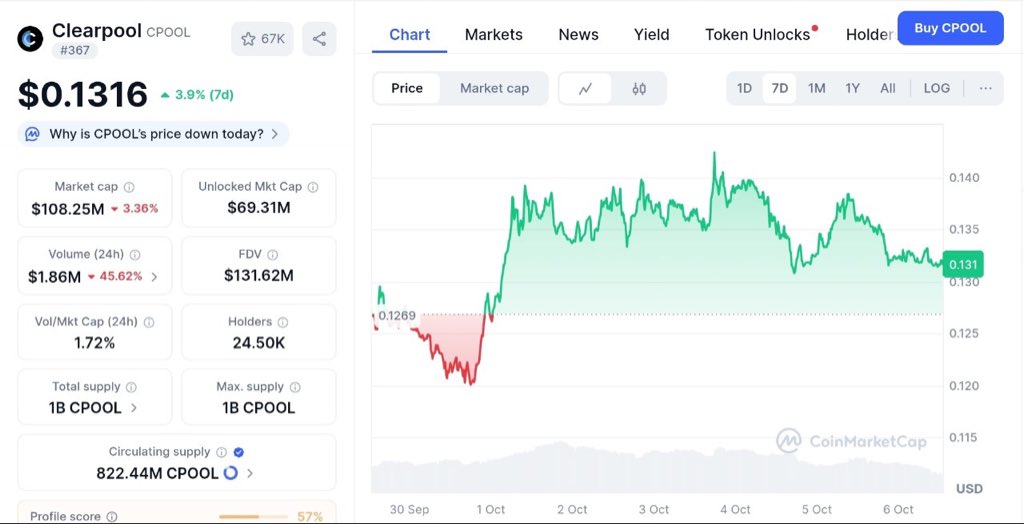Viewport: 1024px width, 524px height.
Task: Open the Token Unlocks tab
Action: tap(758, 35)
